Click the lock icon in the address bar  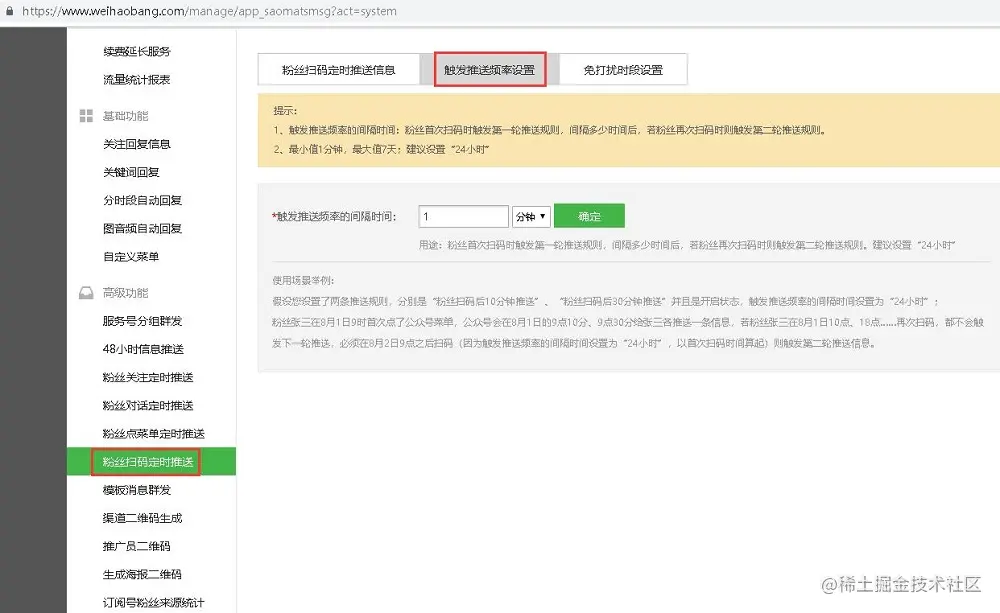10,11
